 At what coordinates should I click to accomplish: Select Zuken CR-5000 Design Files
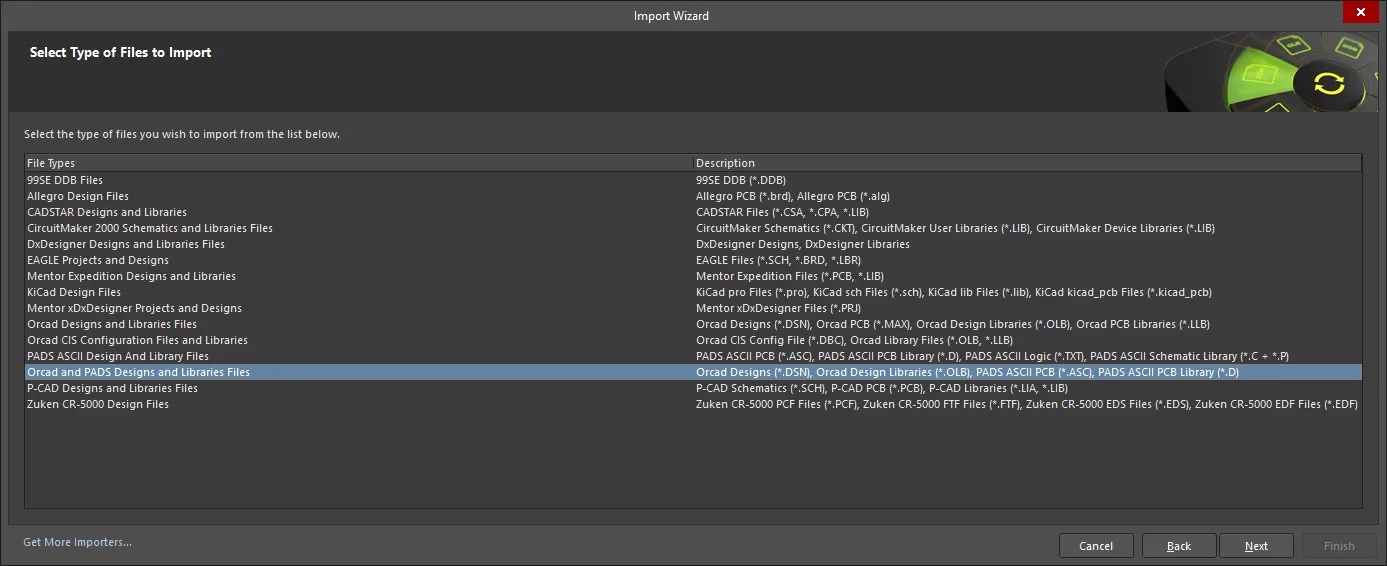(x=693, y=404)
